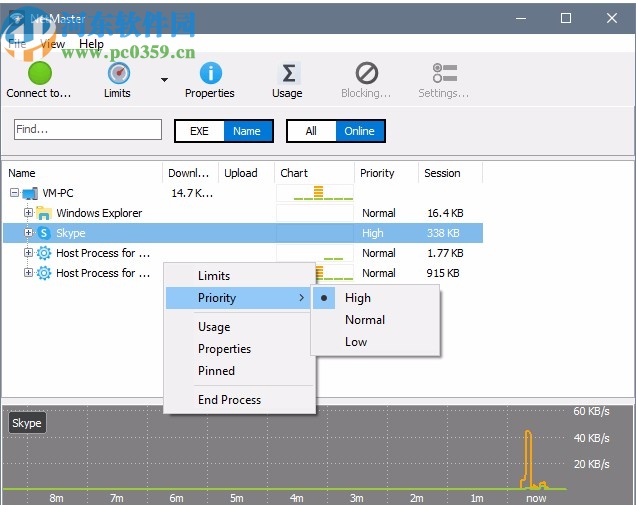Screen dimensions: 636x505
Task: Expand the Windows Explorer node
Action: click(28, 212)
